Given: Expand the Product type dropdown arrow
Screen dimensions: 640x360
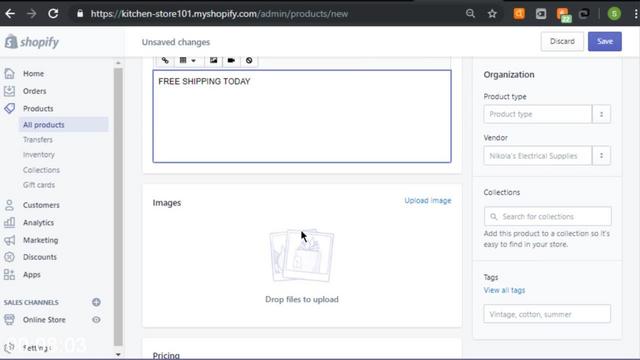Looking at the screenshot, I should pos(601,114).
